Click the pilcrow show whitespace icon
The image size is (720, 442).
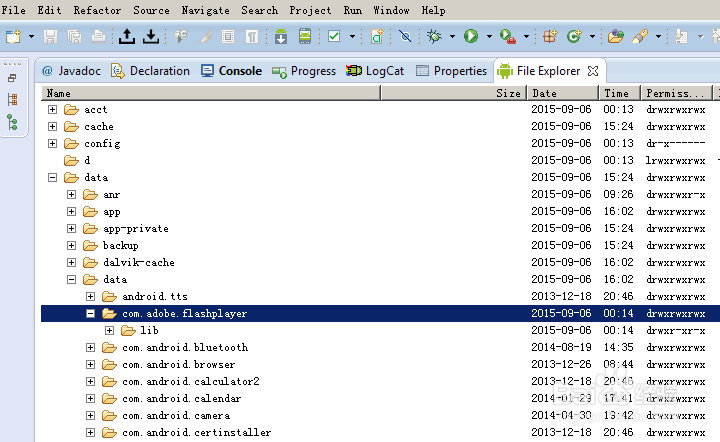click(252, 36)
